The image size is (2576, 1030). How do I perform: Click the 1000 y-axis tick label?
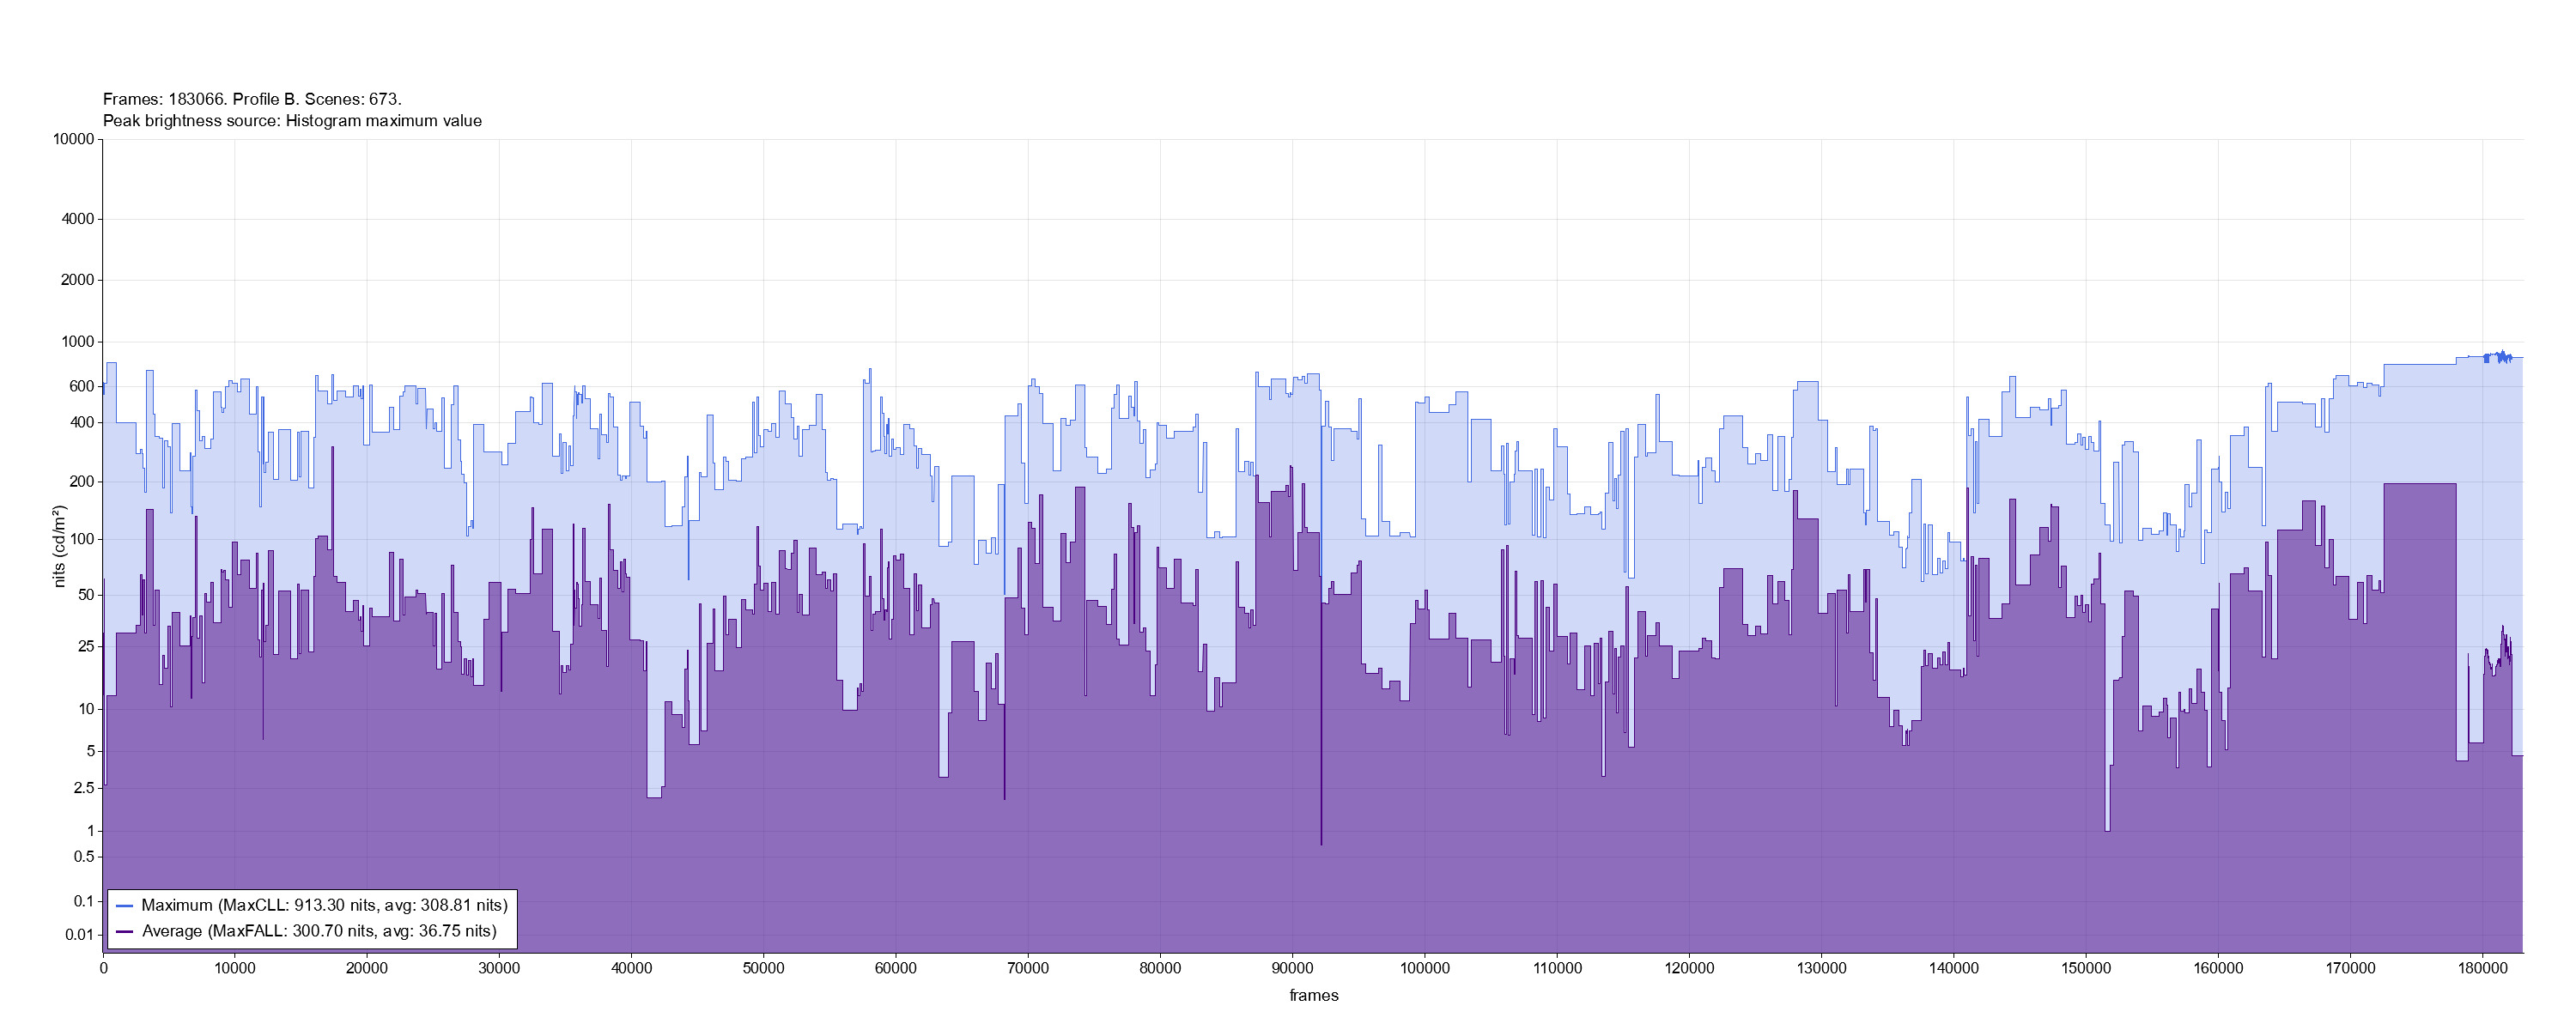point(78,342)
